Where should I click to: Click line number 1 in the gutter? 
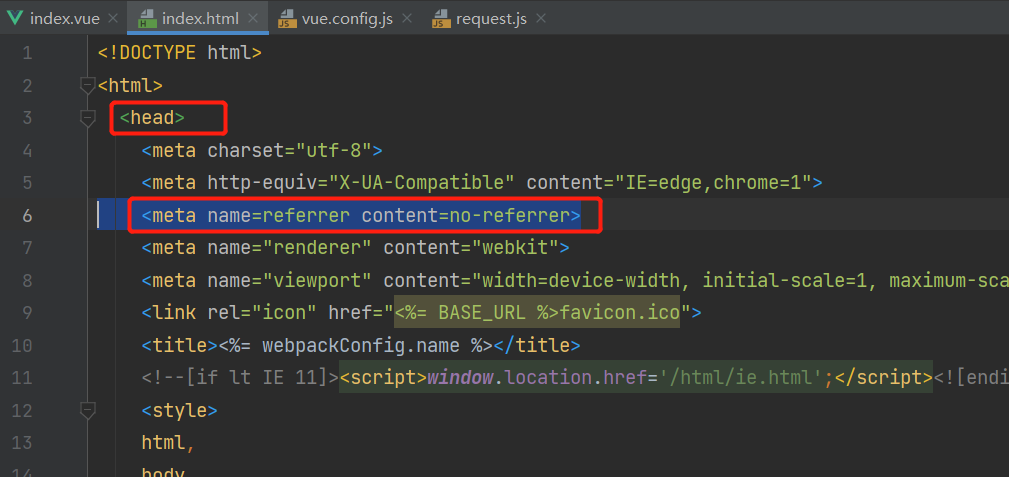pos(26,53)
